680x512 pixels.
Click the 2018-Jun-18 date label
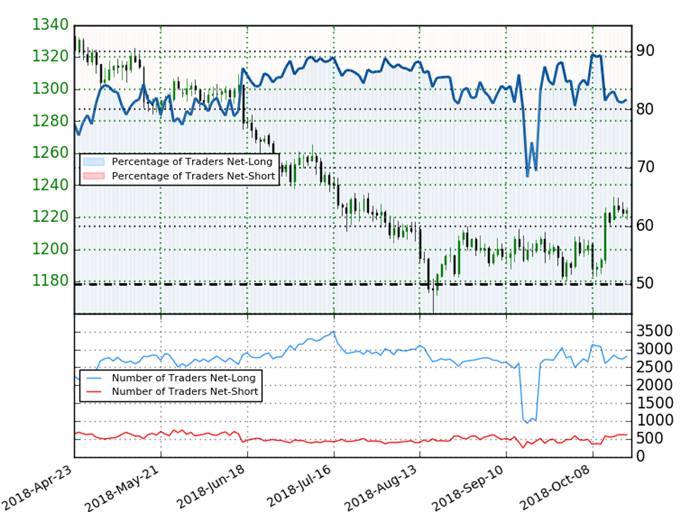click(x=211, y=487)
